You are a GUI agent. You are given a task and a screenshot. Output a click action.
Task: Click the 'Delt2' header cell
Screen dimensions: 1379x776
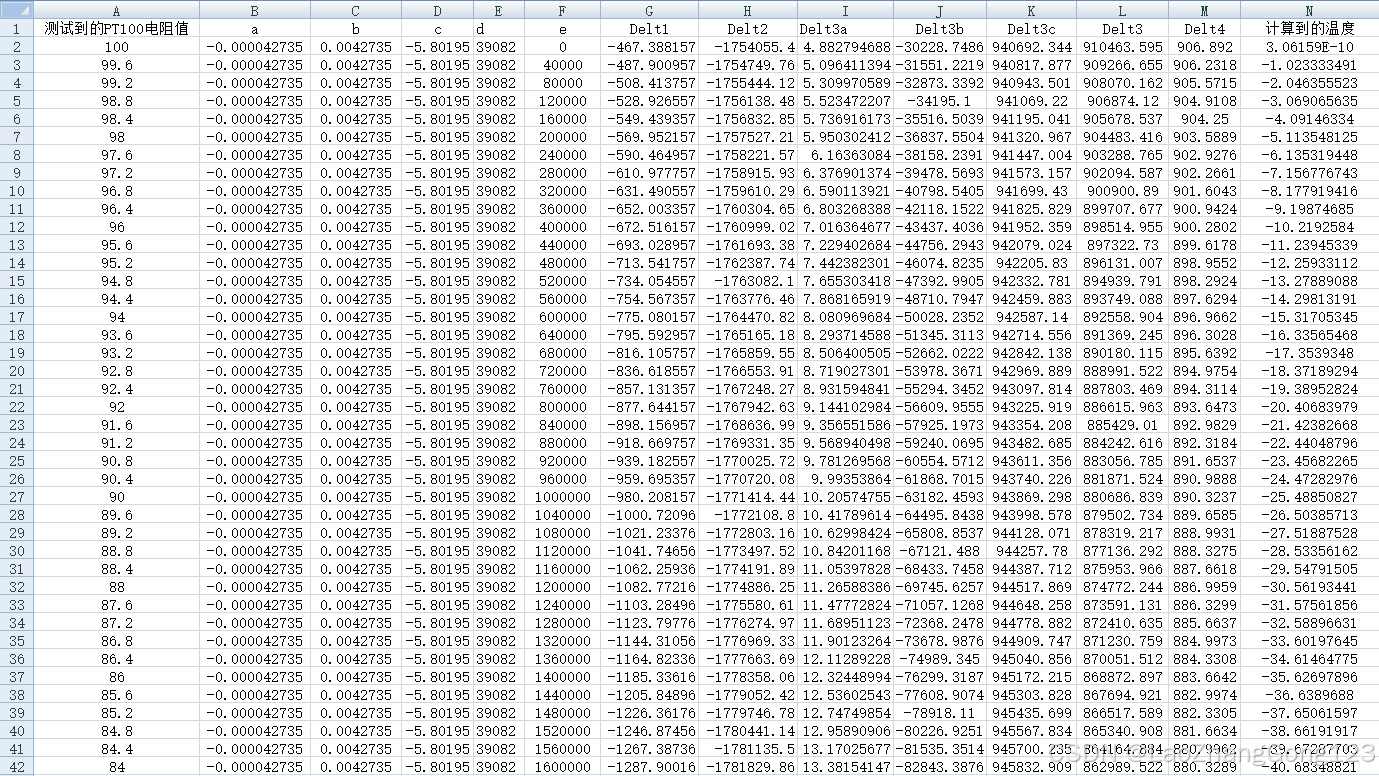[x=748, y=29]
